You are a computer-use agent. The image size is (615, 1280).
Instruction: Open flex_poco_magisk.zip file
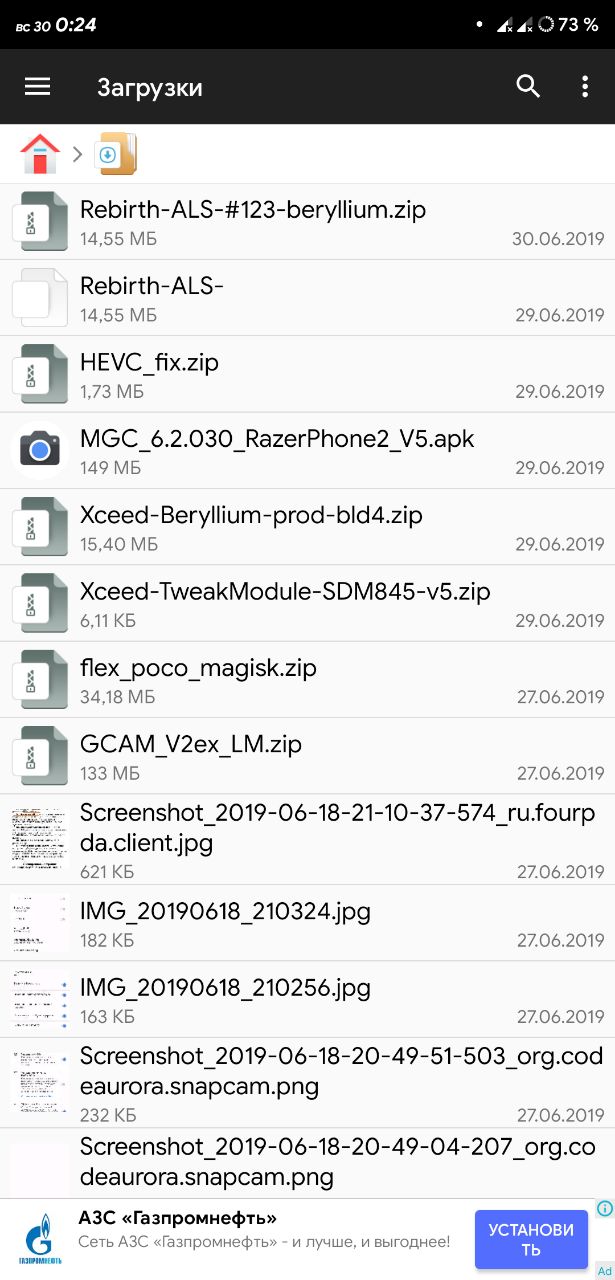point(307,679)
